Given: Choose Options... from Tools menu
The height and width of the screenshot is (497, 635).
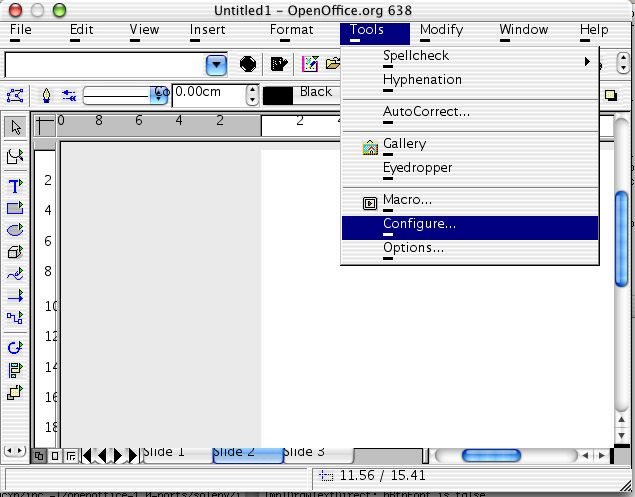Looking at the screenshot, I should [470, 251].
